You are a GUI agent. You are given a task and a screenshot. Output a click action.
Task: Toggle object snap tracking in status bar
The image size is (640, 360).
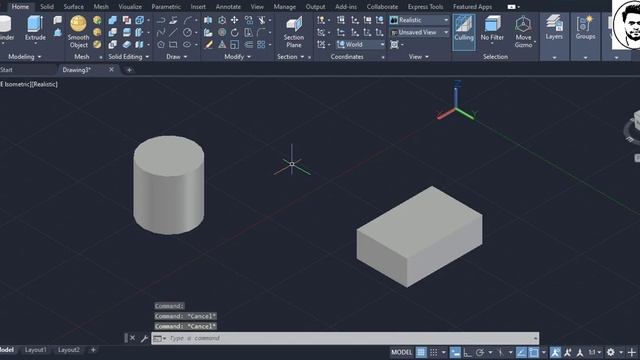point(521,352)
